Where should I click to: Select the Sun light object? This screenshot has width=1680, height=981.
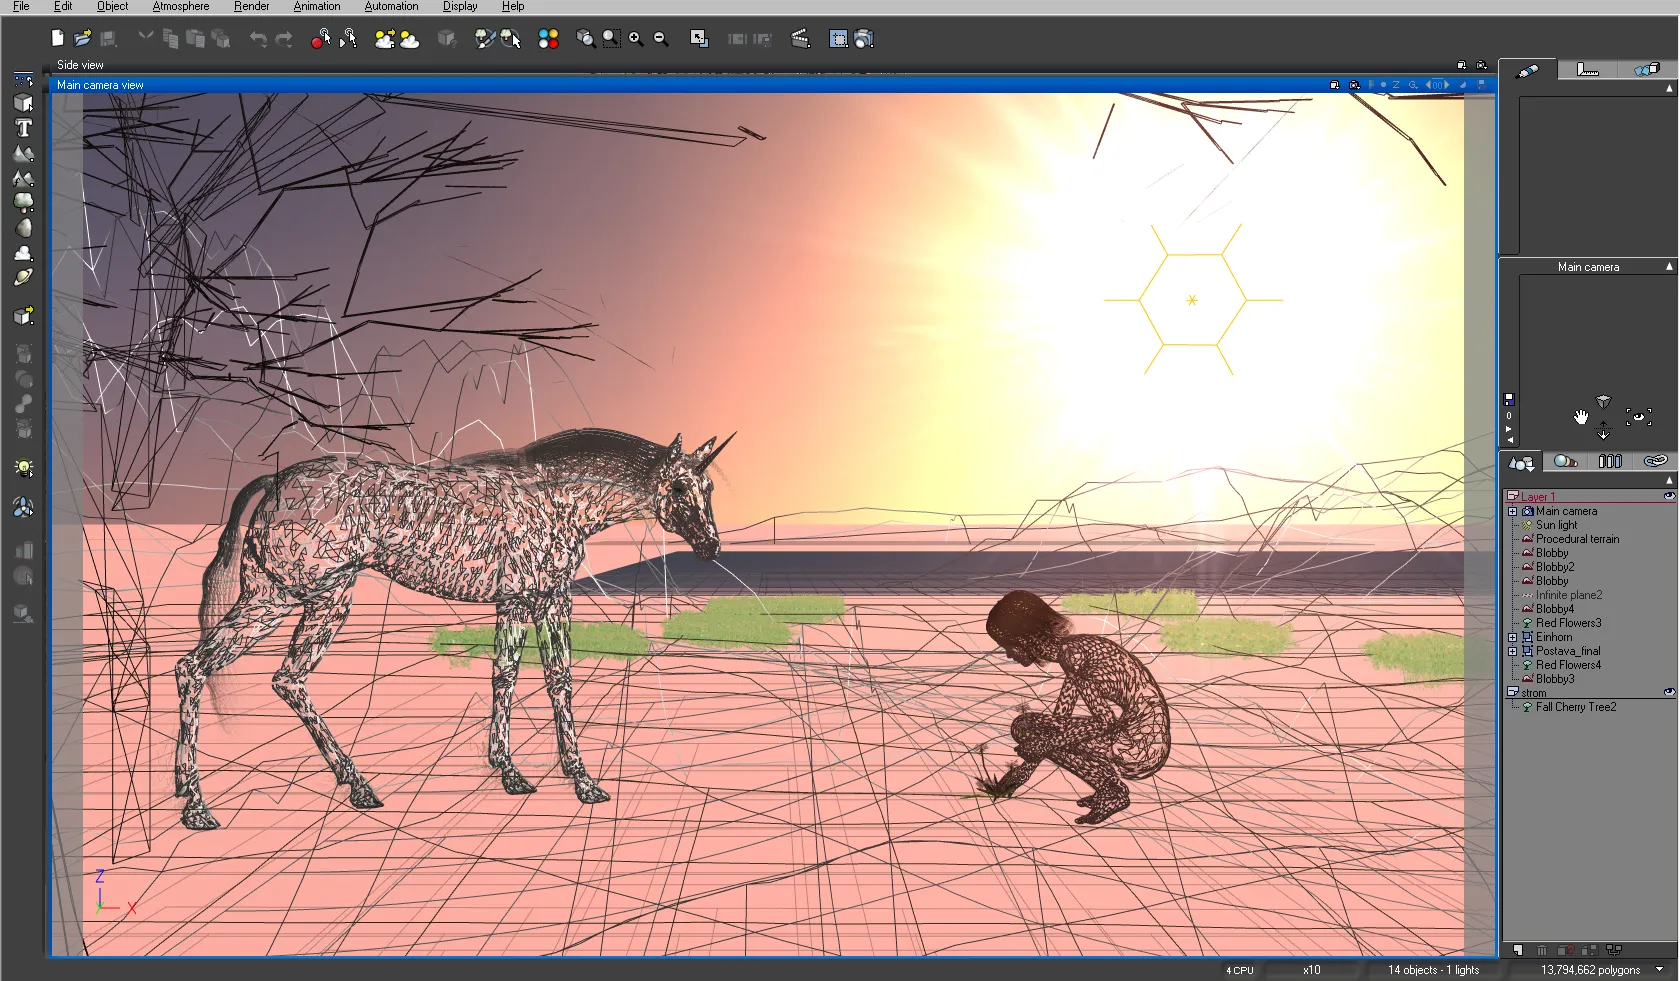(x=1556, y=525)
